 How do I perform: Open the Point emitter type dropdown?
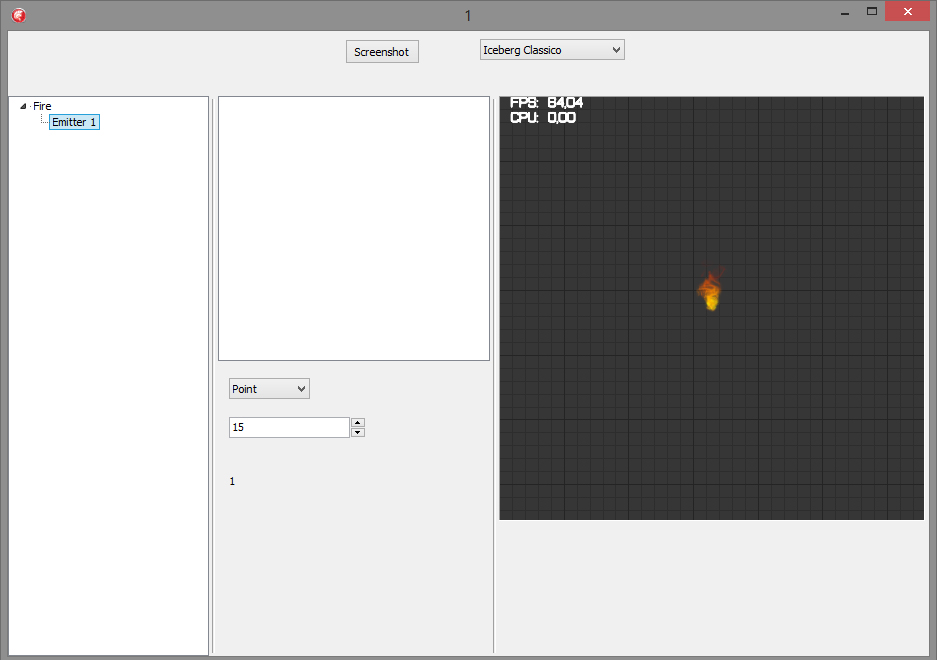pyautogui.click(x=269, y=389)
